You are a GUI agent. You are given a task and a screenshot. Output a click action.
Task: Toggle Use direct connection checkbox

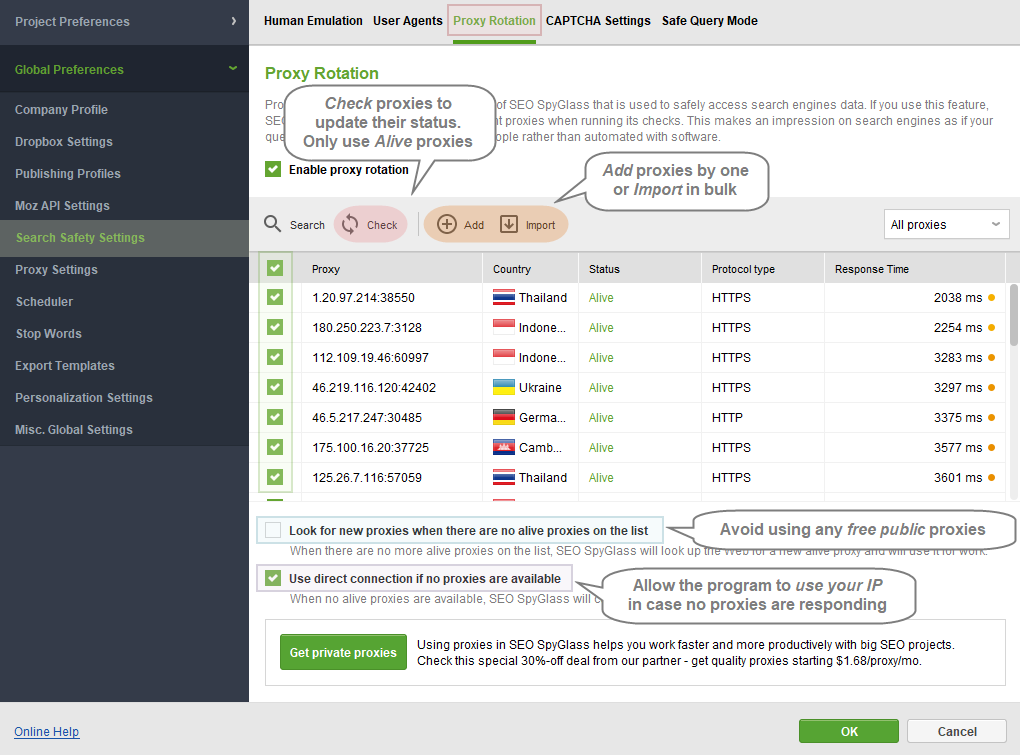click(273, 578)
